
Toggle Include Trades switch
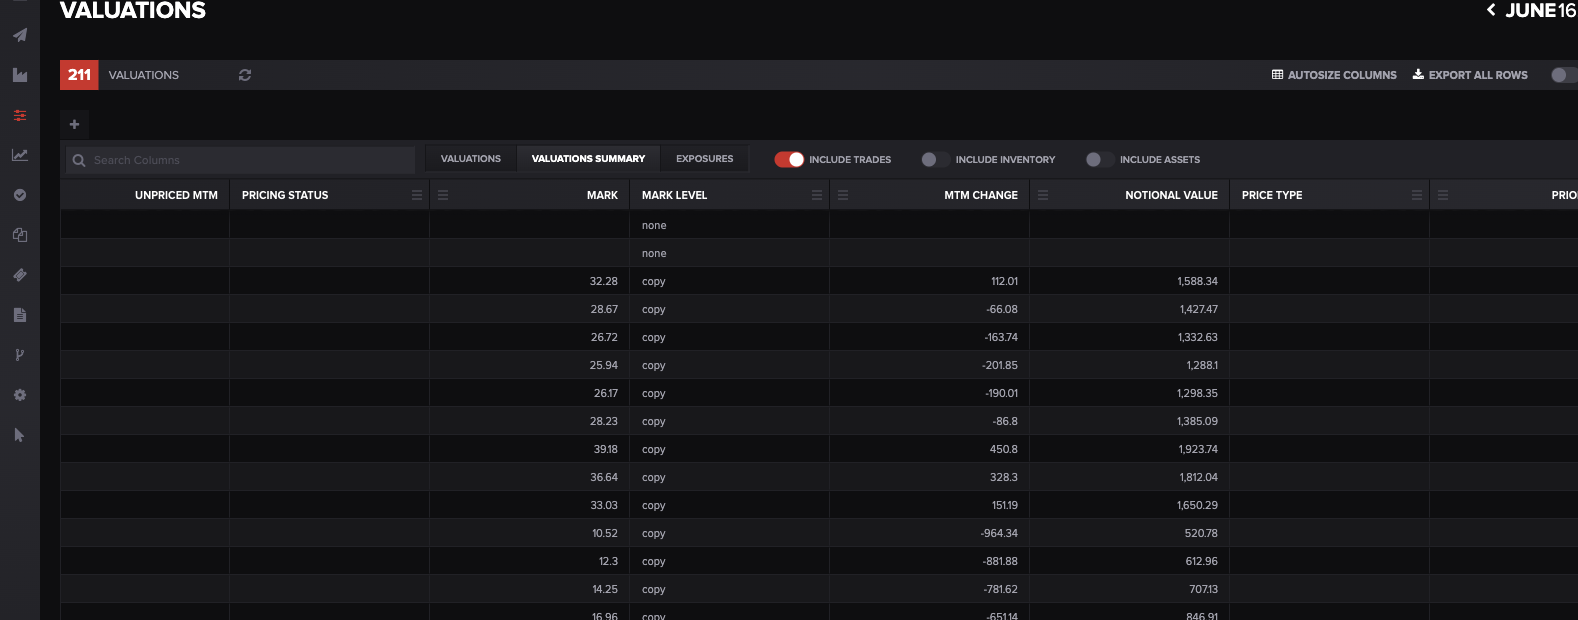coord(789,159)
